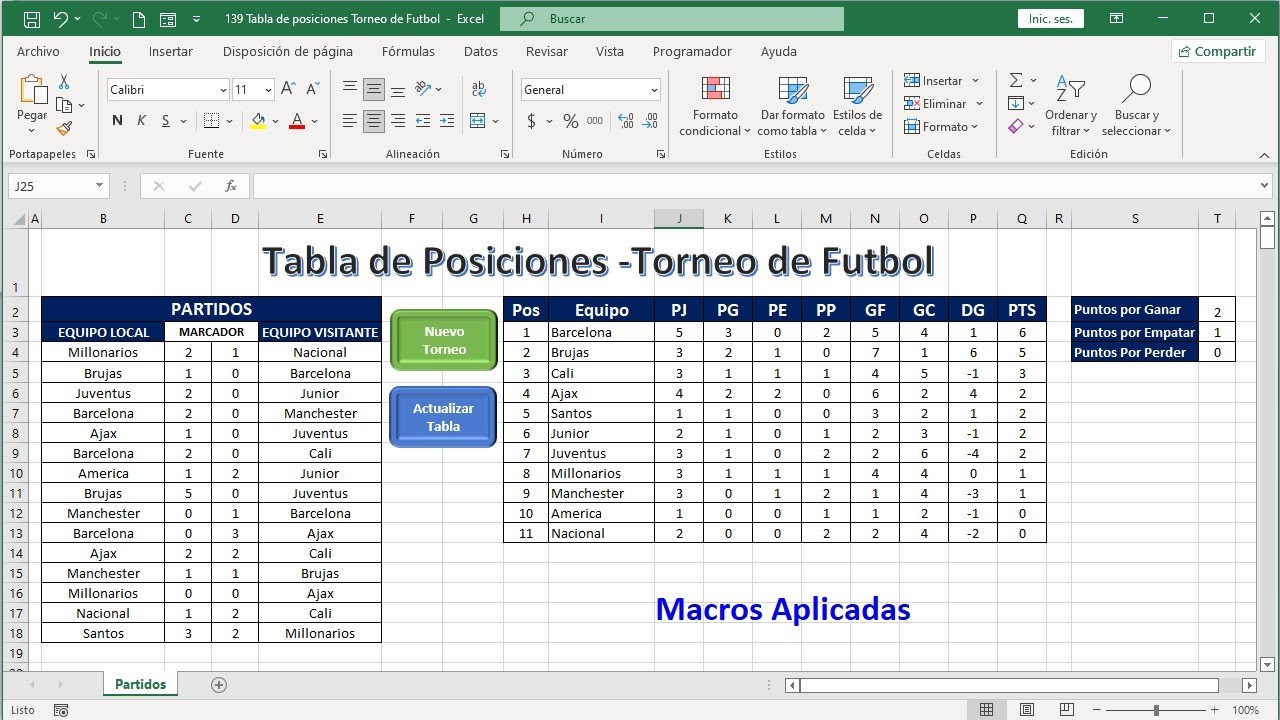Increase decimal places icon
The image size is (1280, 720).
[x=626, y=121]
